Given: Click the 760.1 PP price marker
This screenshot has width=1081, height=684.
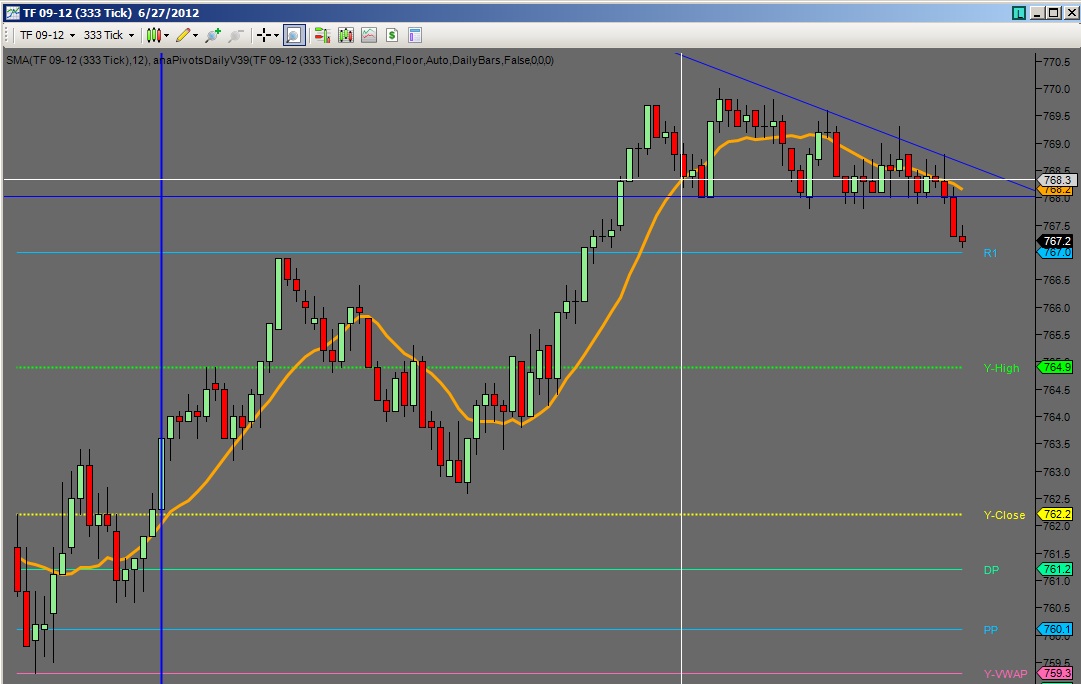Looking at the screenshot, I should click(1055, 630).
